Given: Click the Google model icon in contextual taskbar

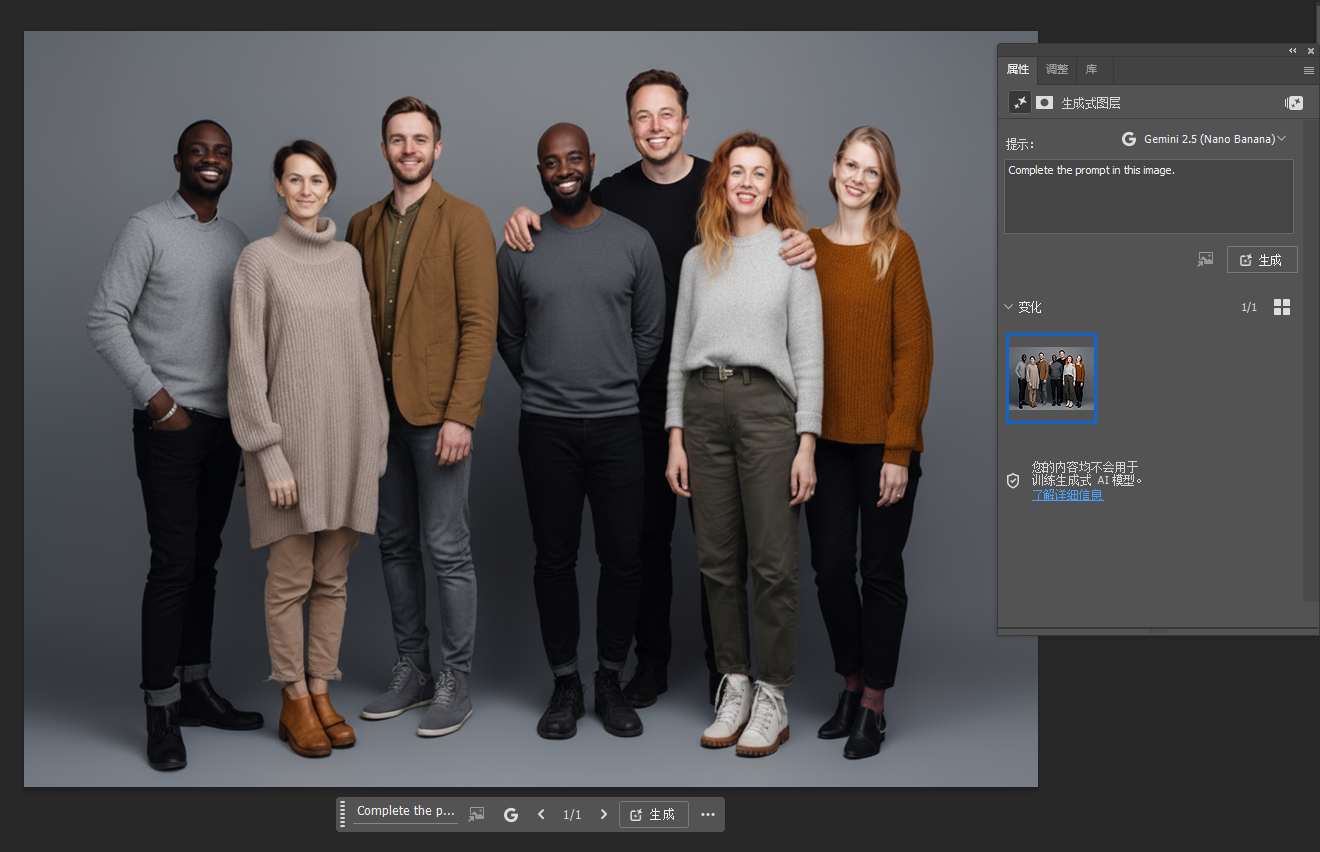Looking at the screenshot, I should click(511, 814).
